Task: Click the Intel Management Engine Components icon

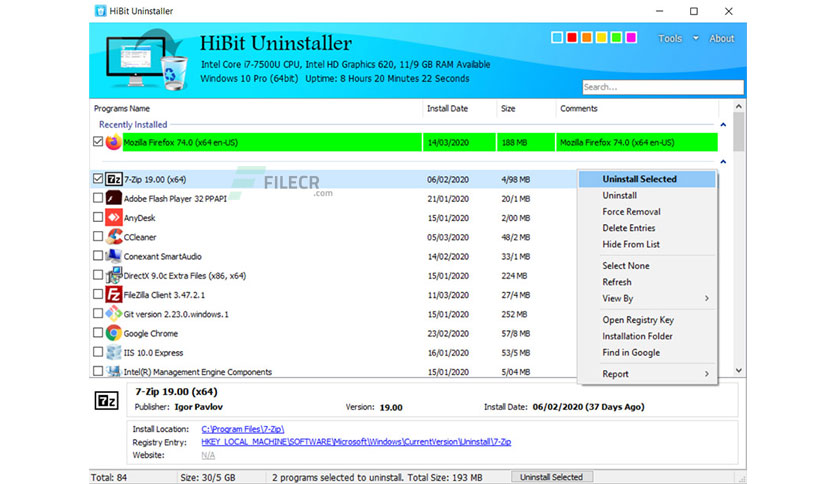Action: click(x=113, y=371)
